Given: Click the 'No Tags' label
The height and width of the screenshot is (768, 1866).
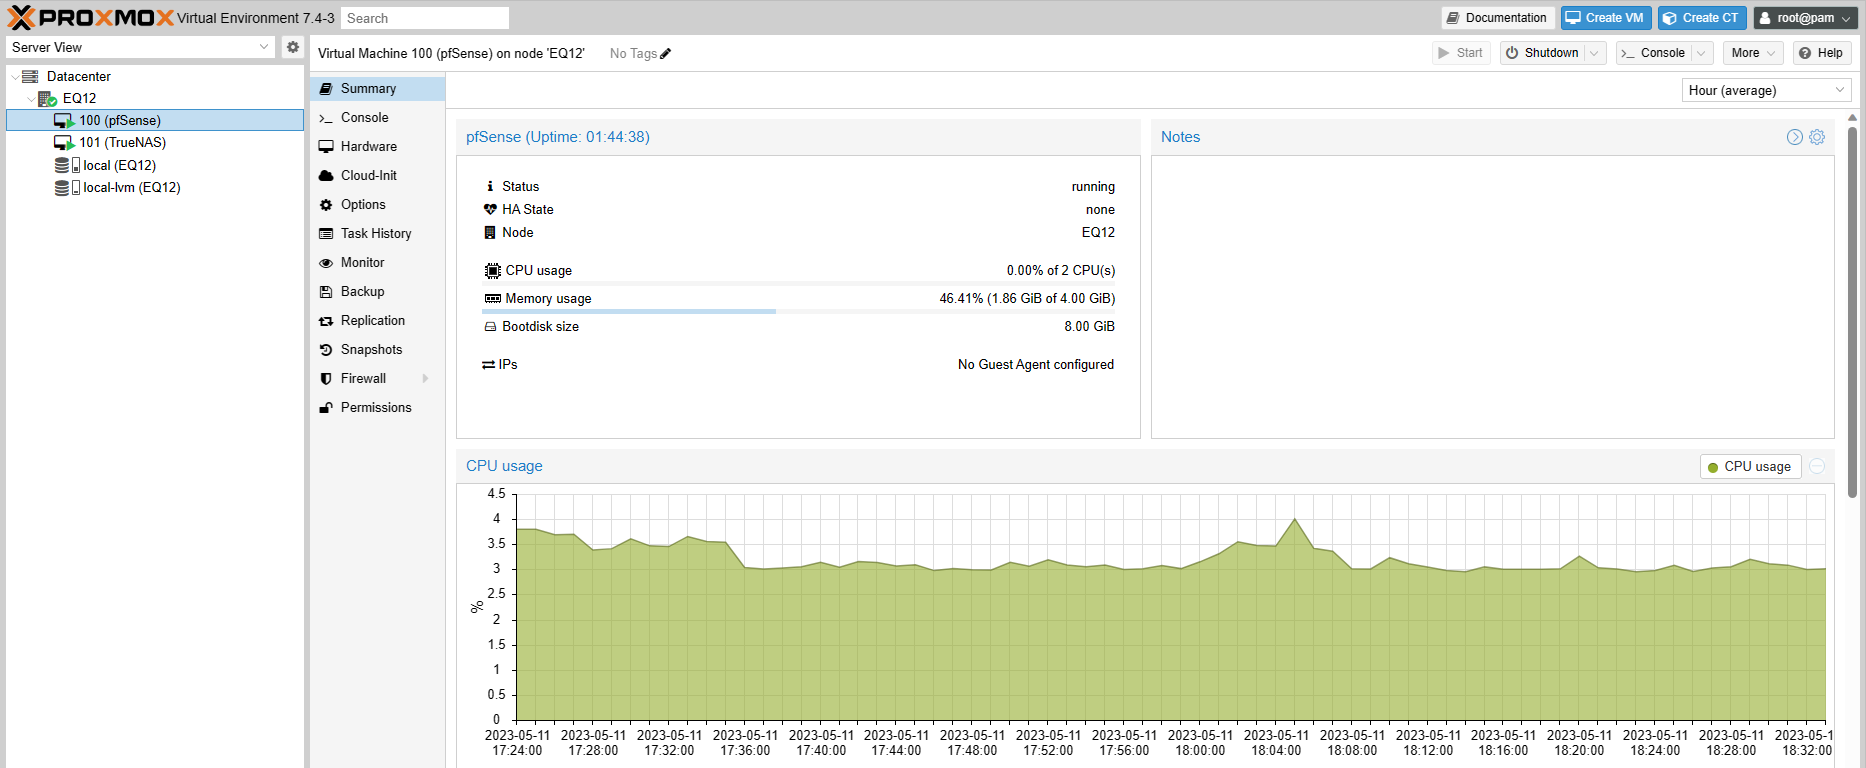Looking at the screenshot, I should coord(633,54).
